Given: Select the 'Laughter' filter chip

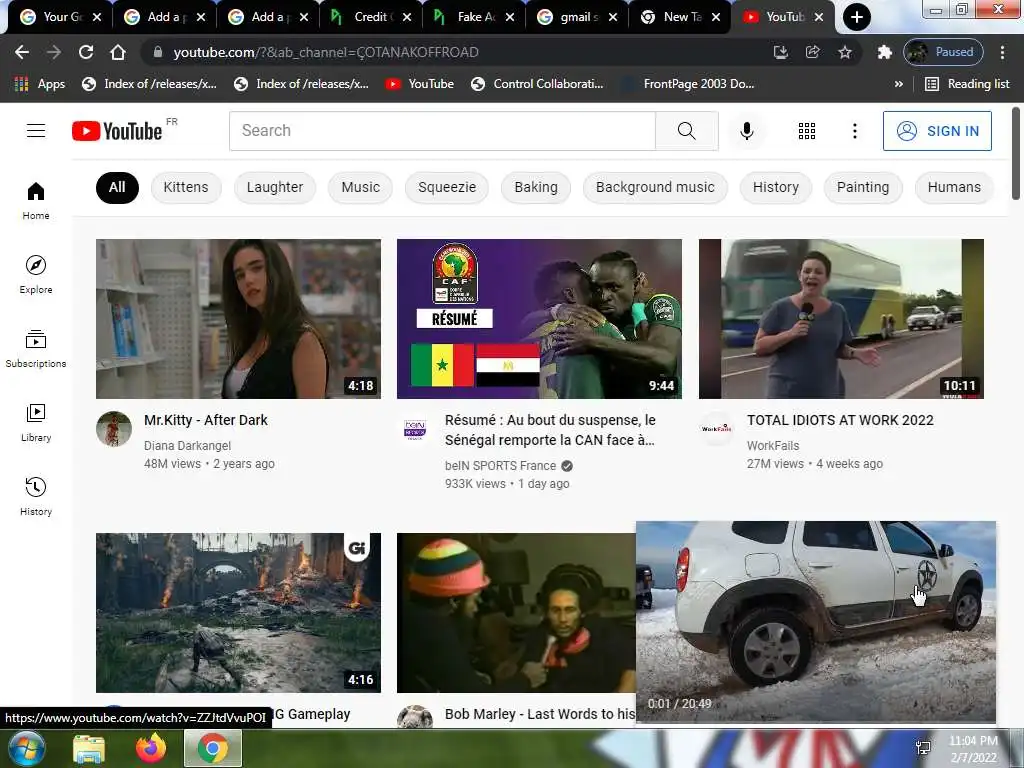Looking at the screenshot, I should [275, 187].
